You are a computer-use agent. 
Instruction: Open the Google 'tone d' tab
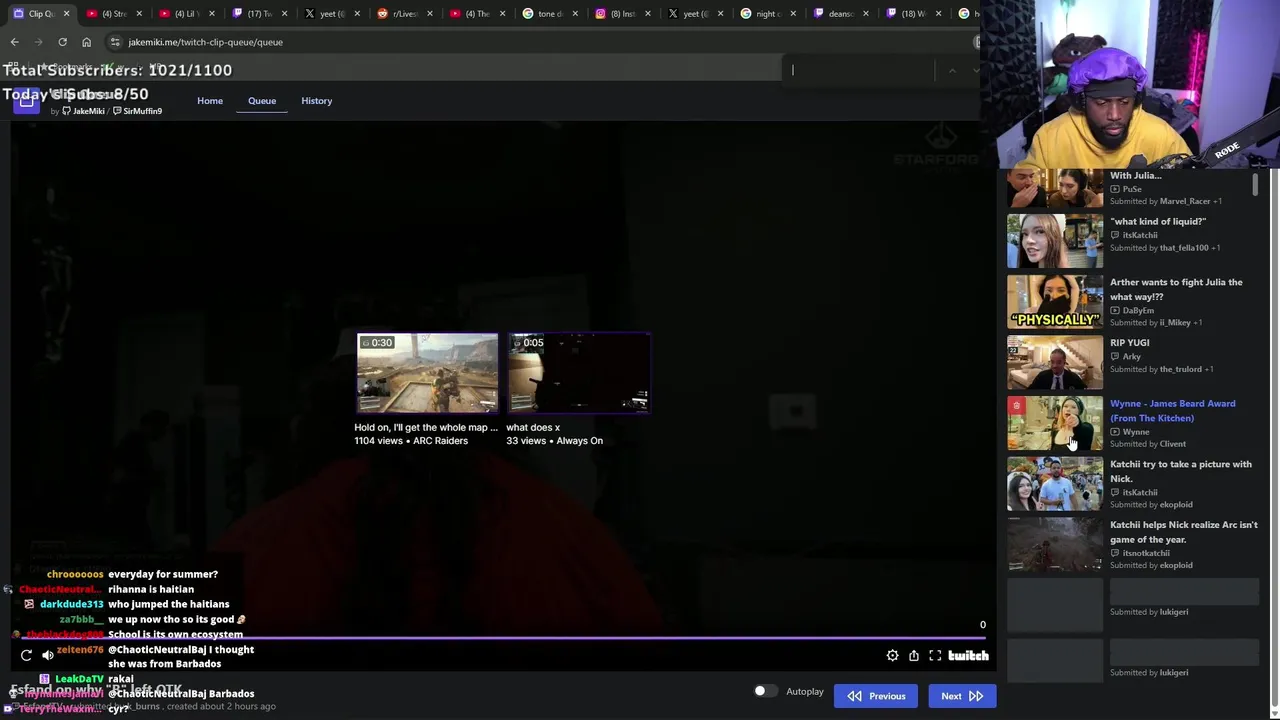pos(549,13)
